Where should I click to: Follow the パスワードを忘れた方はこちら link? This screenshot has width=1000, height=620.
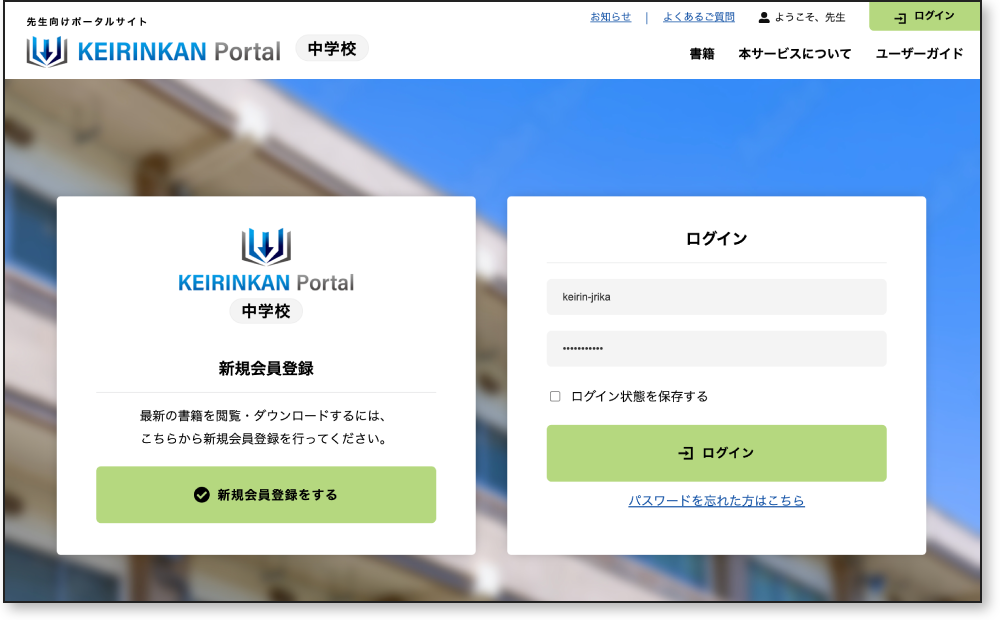pos(716,501)
